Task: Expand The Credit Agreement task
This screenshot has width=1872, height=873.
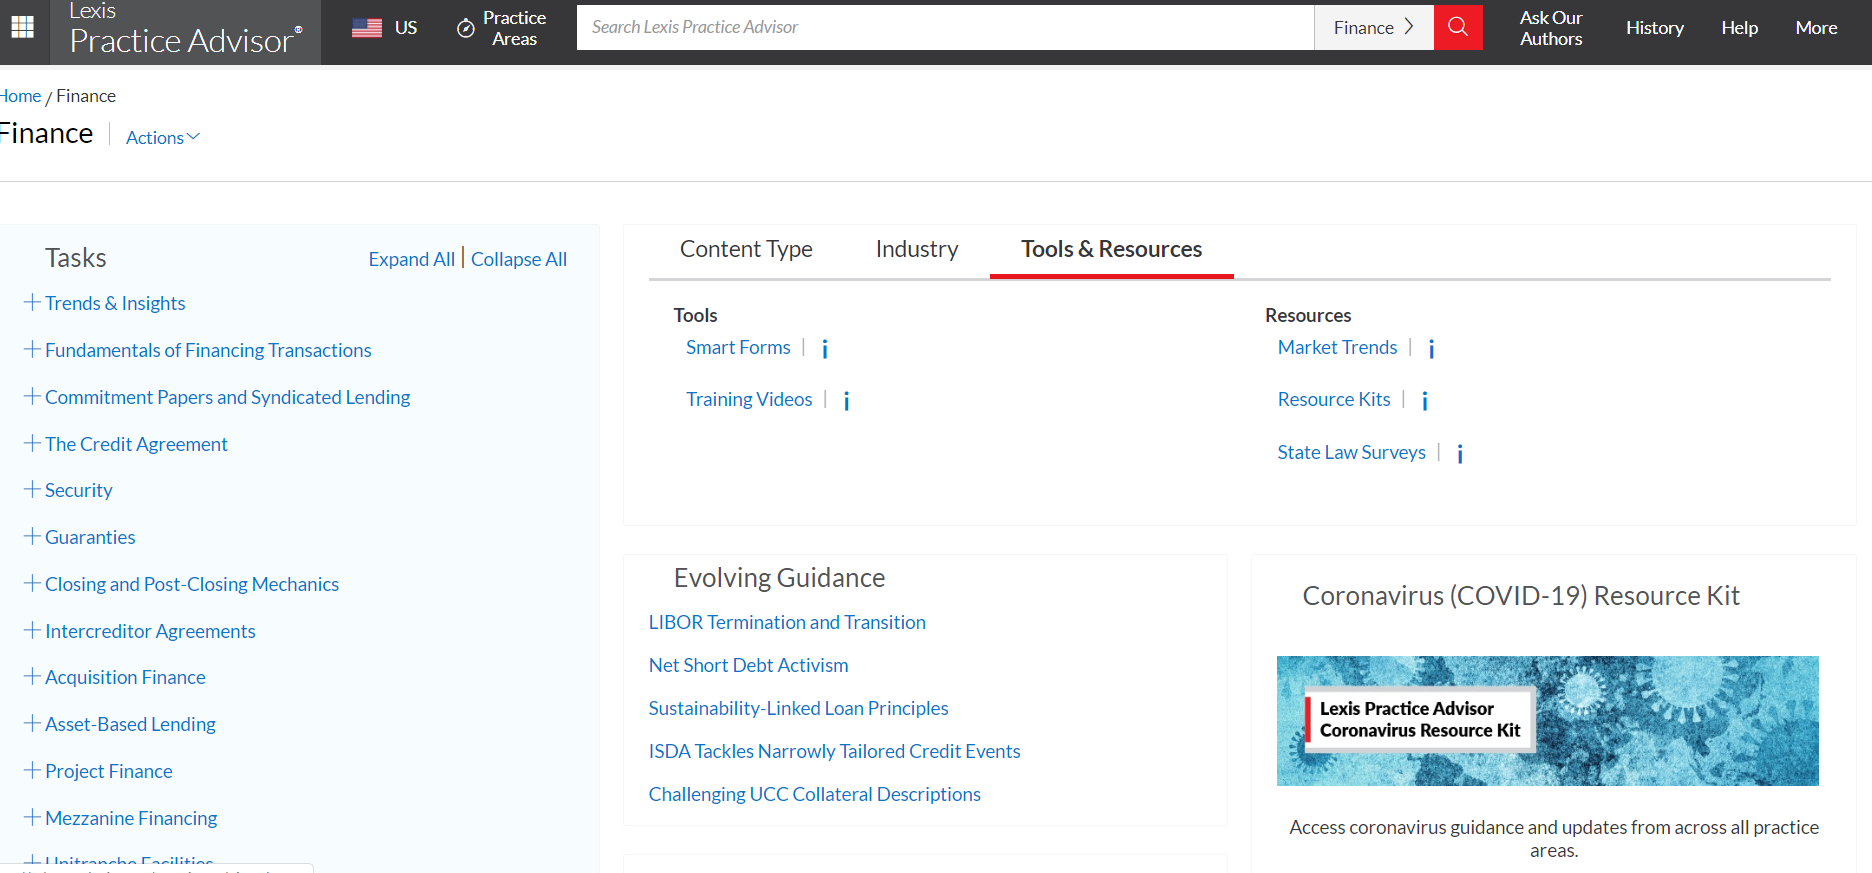Action: pyautogui.click(x=32, y=443)
